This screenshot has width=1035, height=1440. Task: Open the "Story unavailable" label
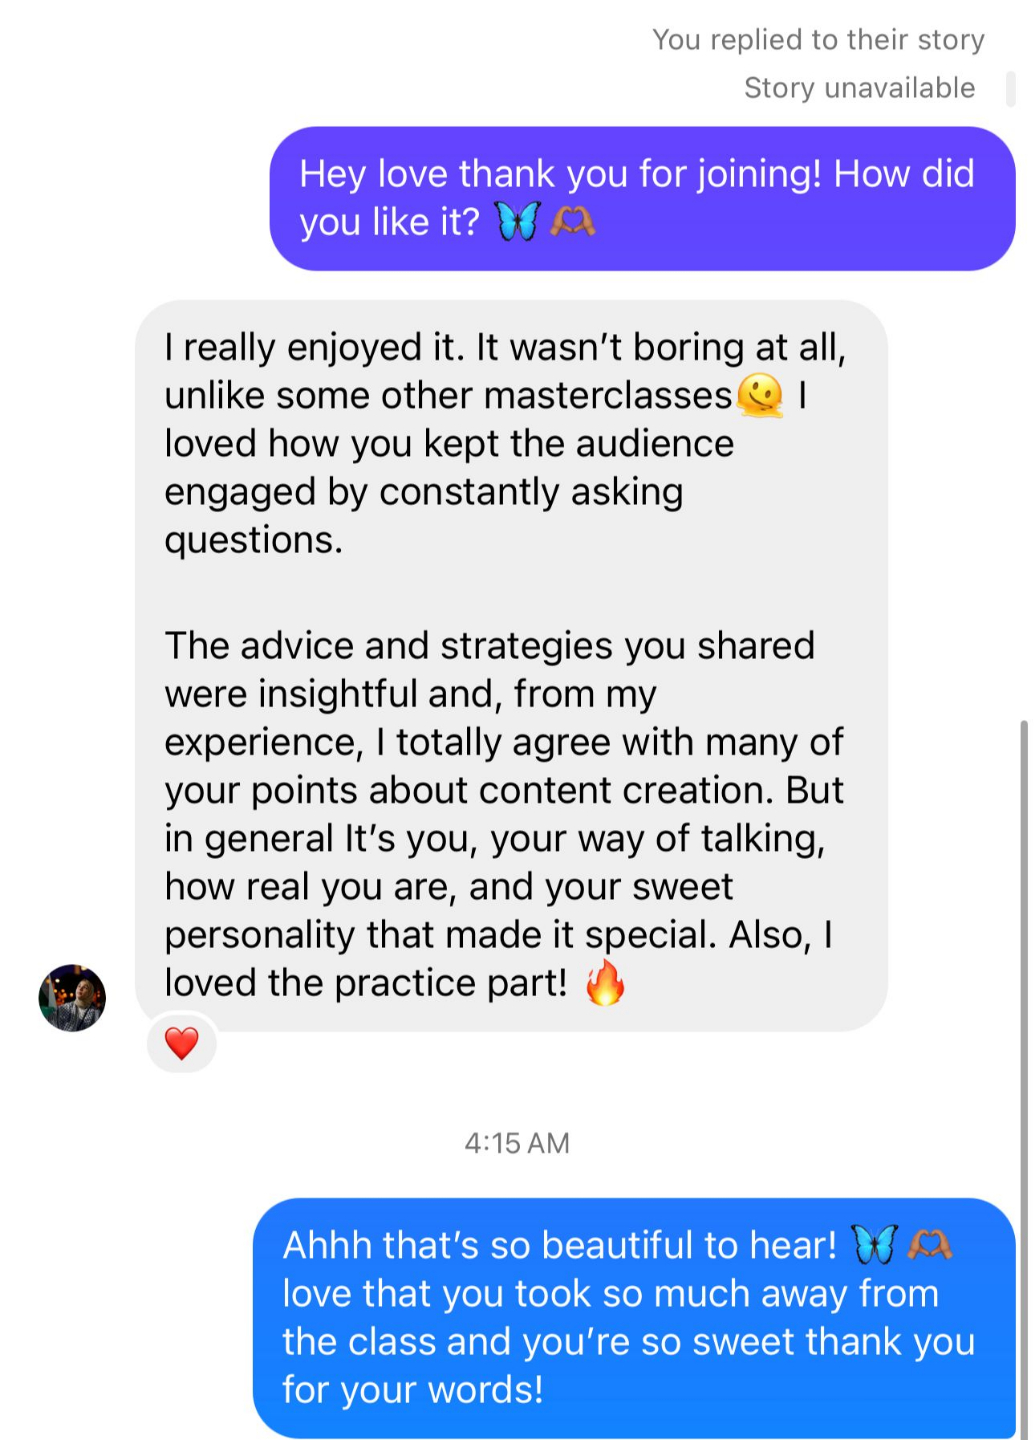(x=859, y=88)
